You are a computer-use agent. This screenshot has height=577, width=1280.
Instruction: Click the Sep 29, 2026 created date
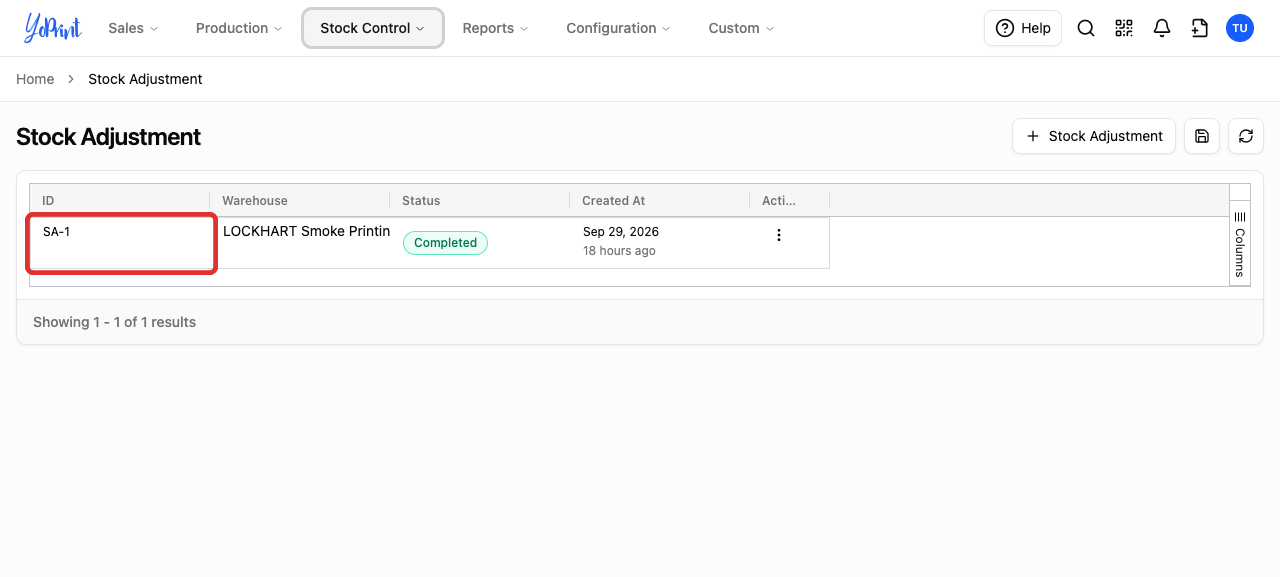(x=621, y=231)
